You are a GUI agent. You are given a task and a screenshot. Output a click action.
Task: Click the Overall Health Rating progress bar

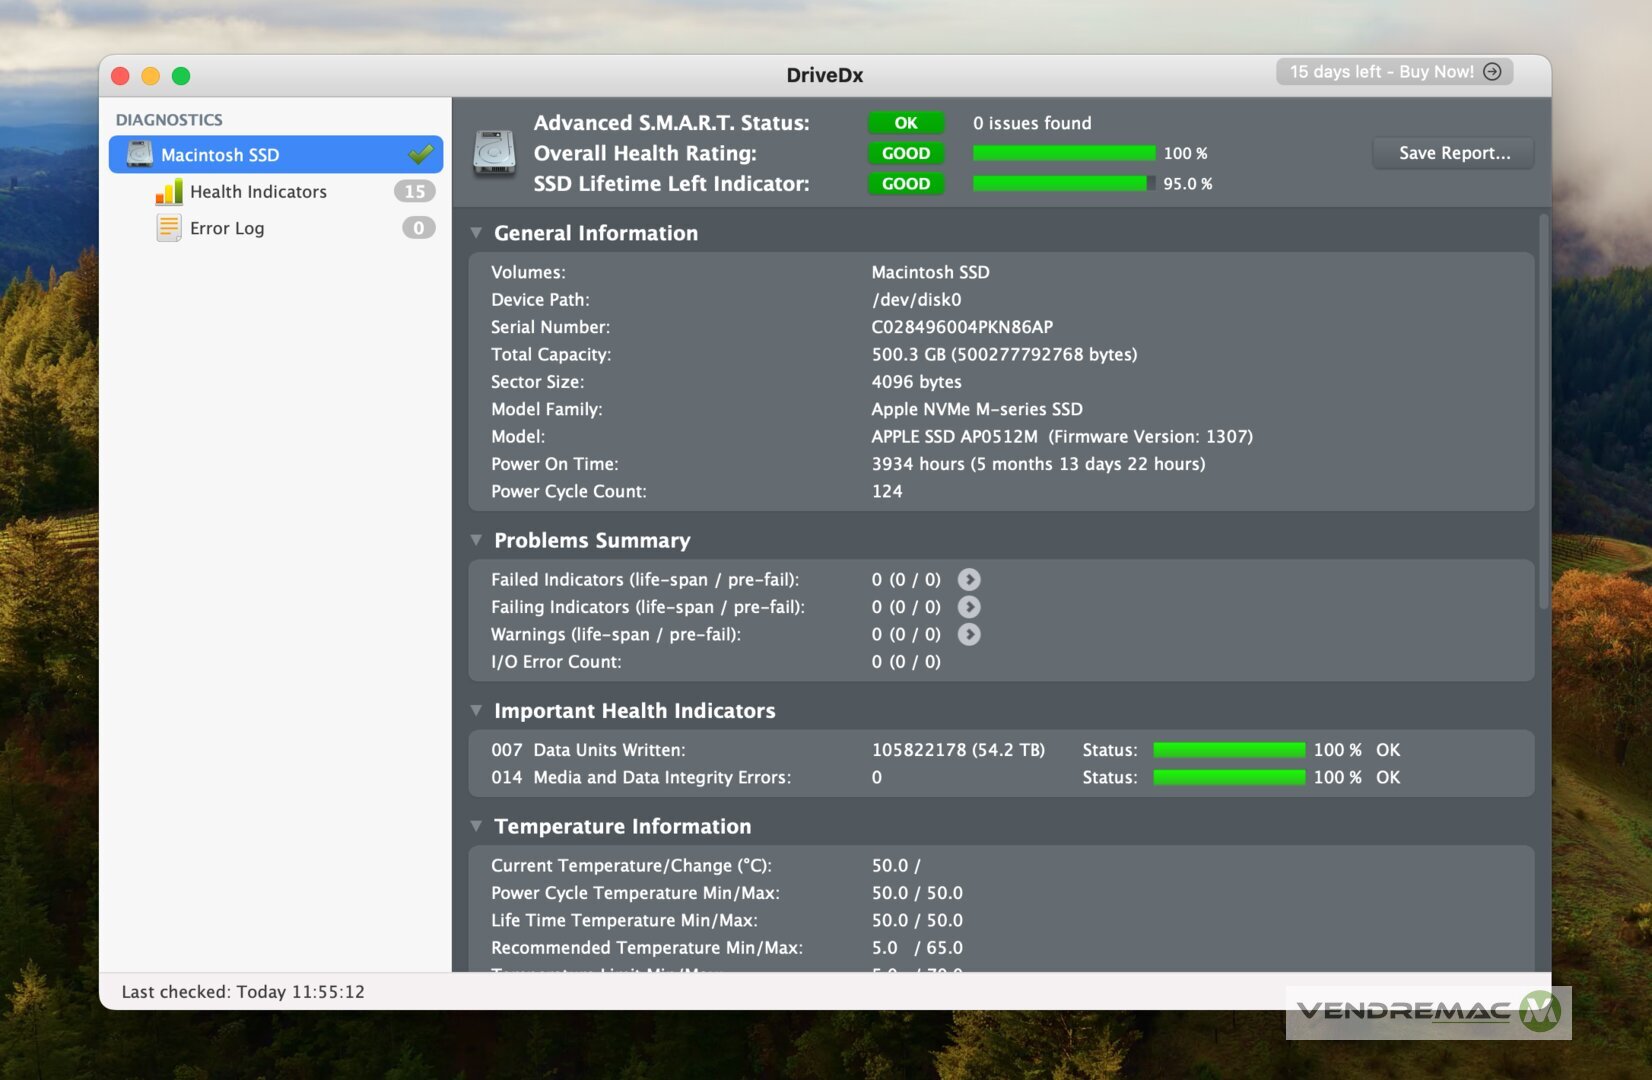[1063, 153]
